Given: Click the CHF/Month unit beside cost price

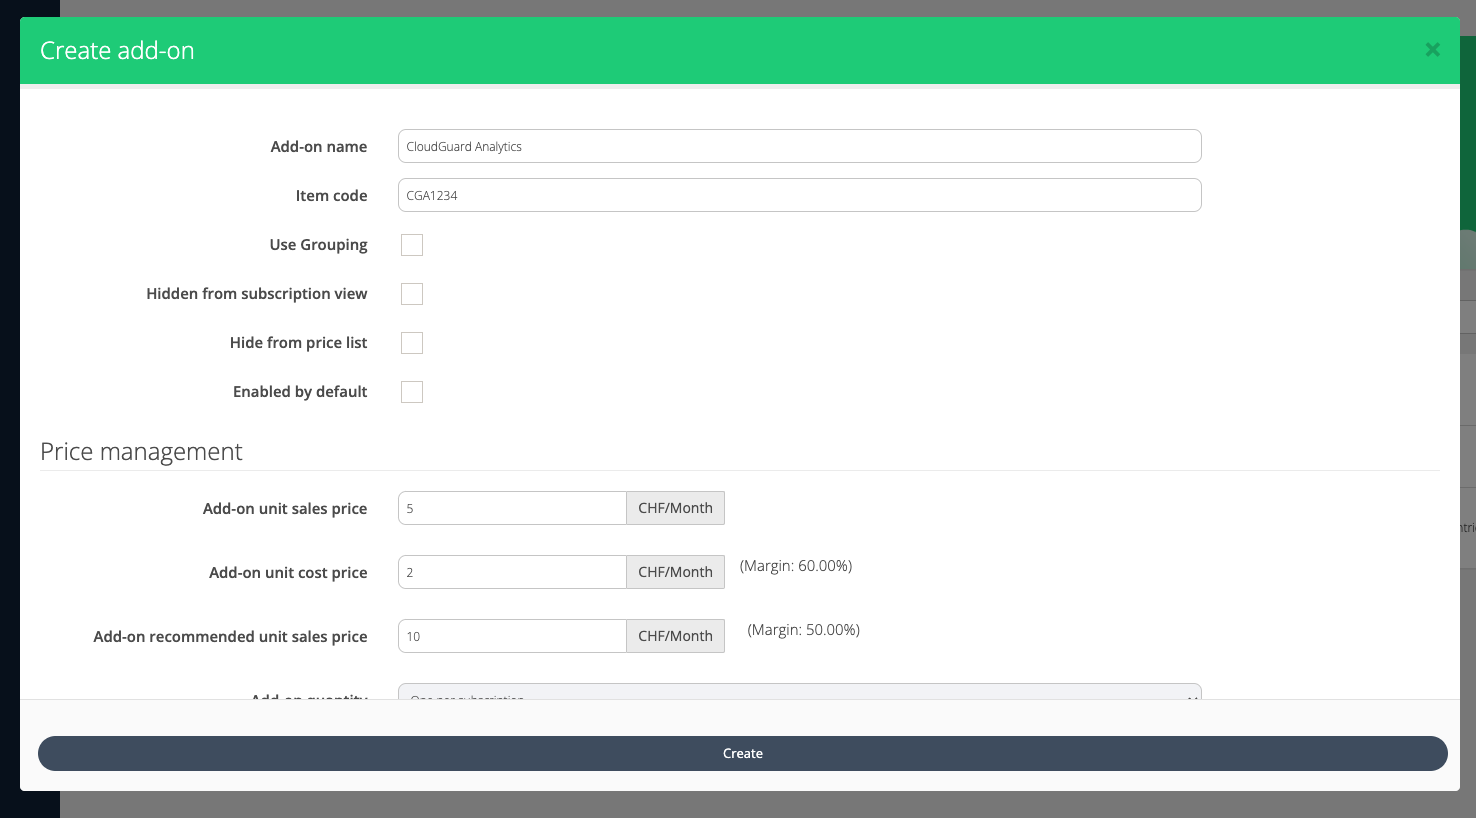Looking at the screenshot, I should click(x=675, y=572).
